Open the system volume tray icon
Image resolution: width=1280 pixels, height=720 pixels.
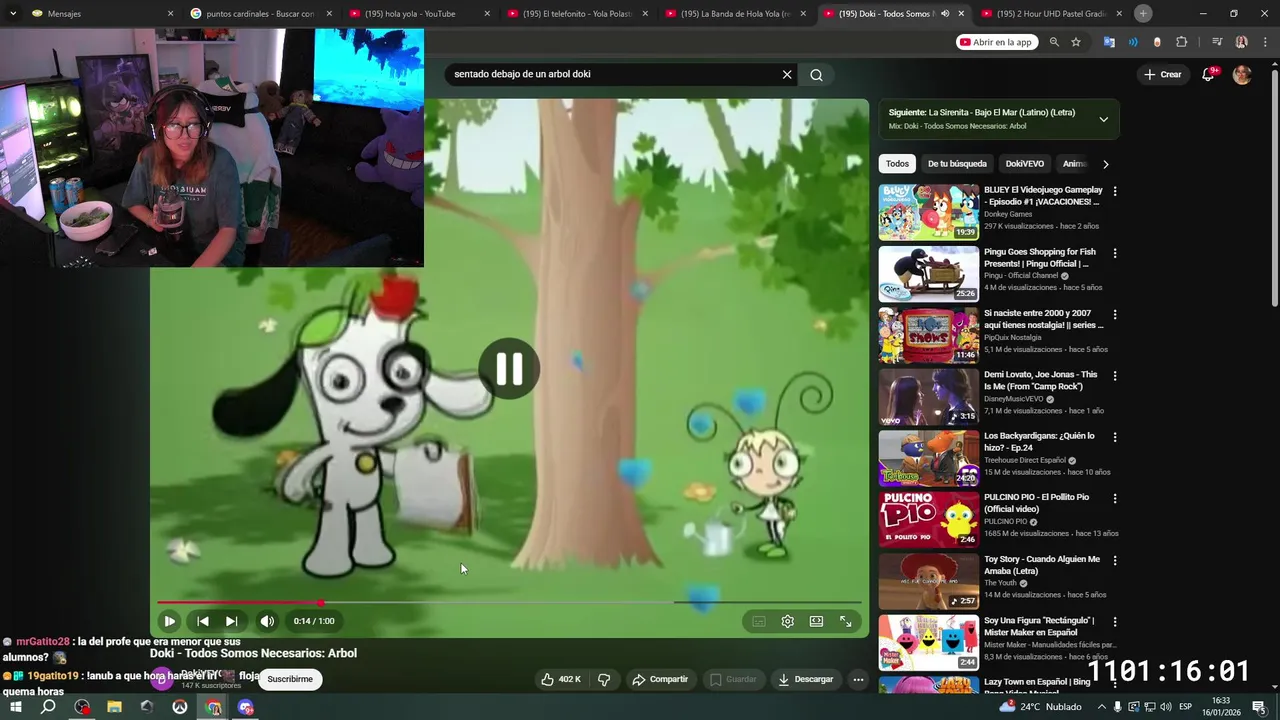point(1166,707)
